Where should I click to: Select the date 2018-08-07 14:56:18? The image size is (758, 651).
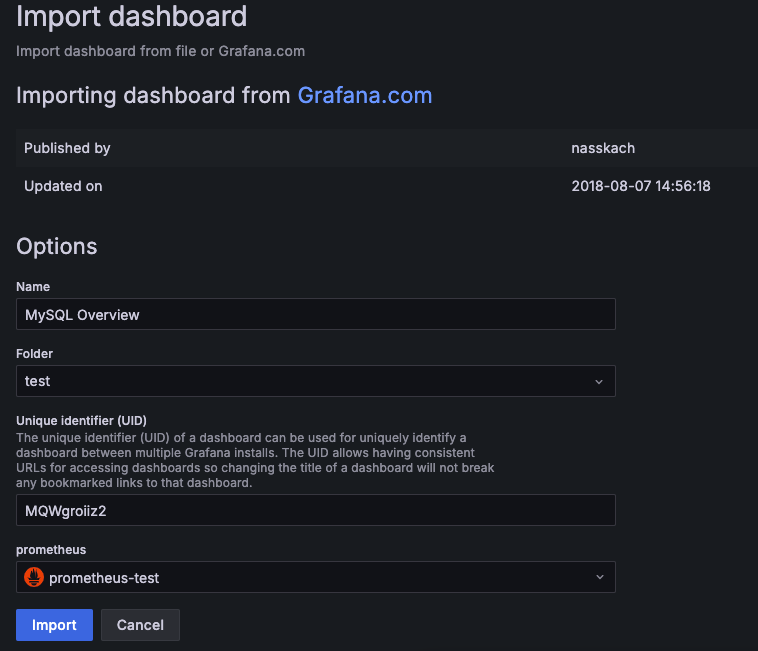pyautogui.click(x=641, y=186)
